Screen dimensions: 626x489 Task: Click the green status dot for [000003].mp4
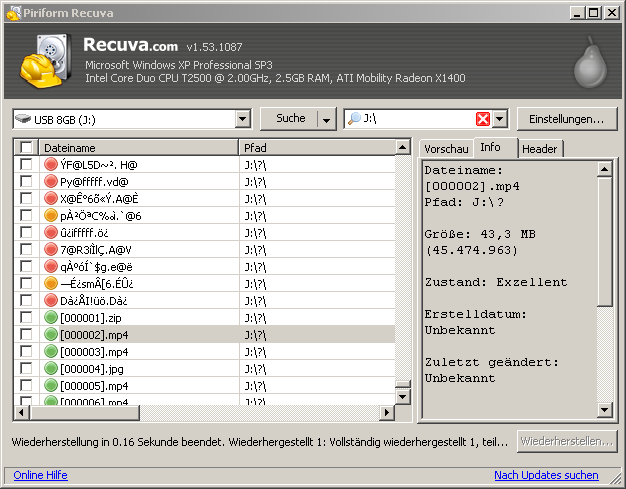(51, 351)
